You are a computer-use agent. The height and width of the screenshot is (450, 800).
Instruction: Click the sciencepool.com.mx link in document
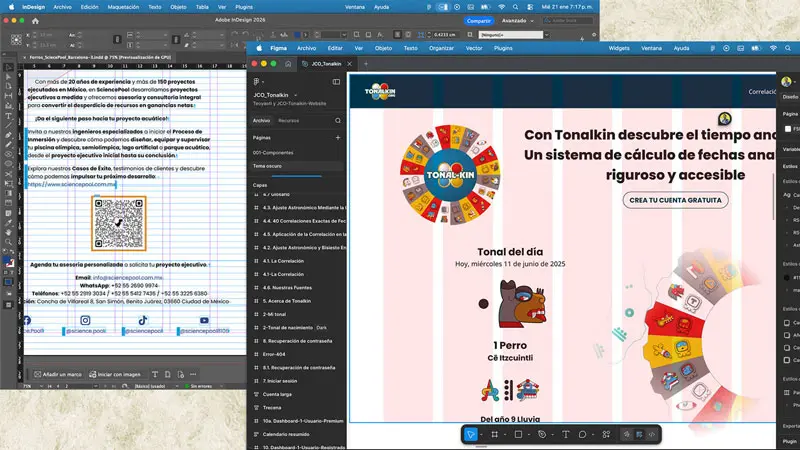pyautogui.click(x=72, y=184)
